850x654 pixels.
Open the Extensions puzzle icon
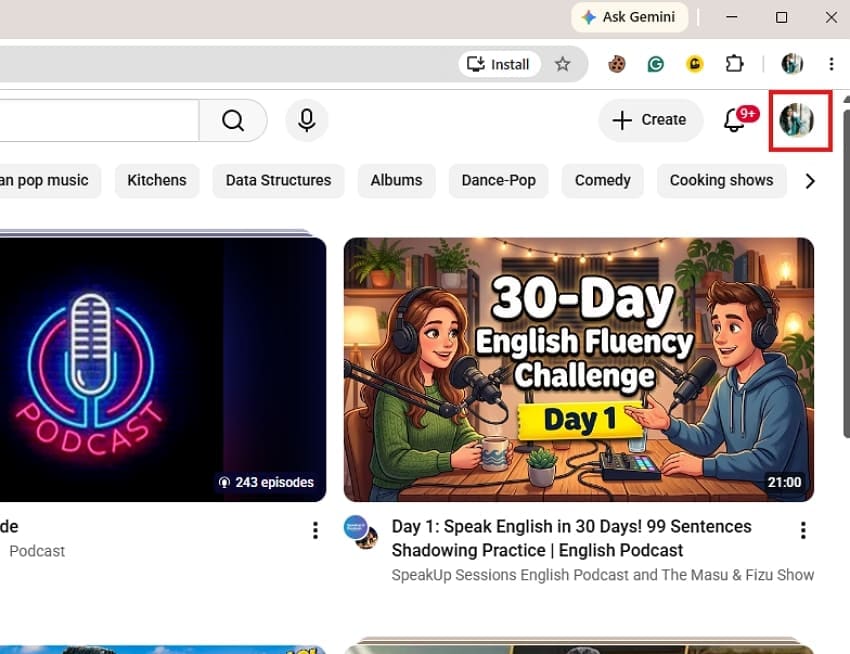tap(734, 64)
